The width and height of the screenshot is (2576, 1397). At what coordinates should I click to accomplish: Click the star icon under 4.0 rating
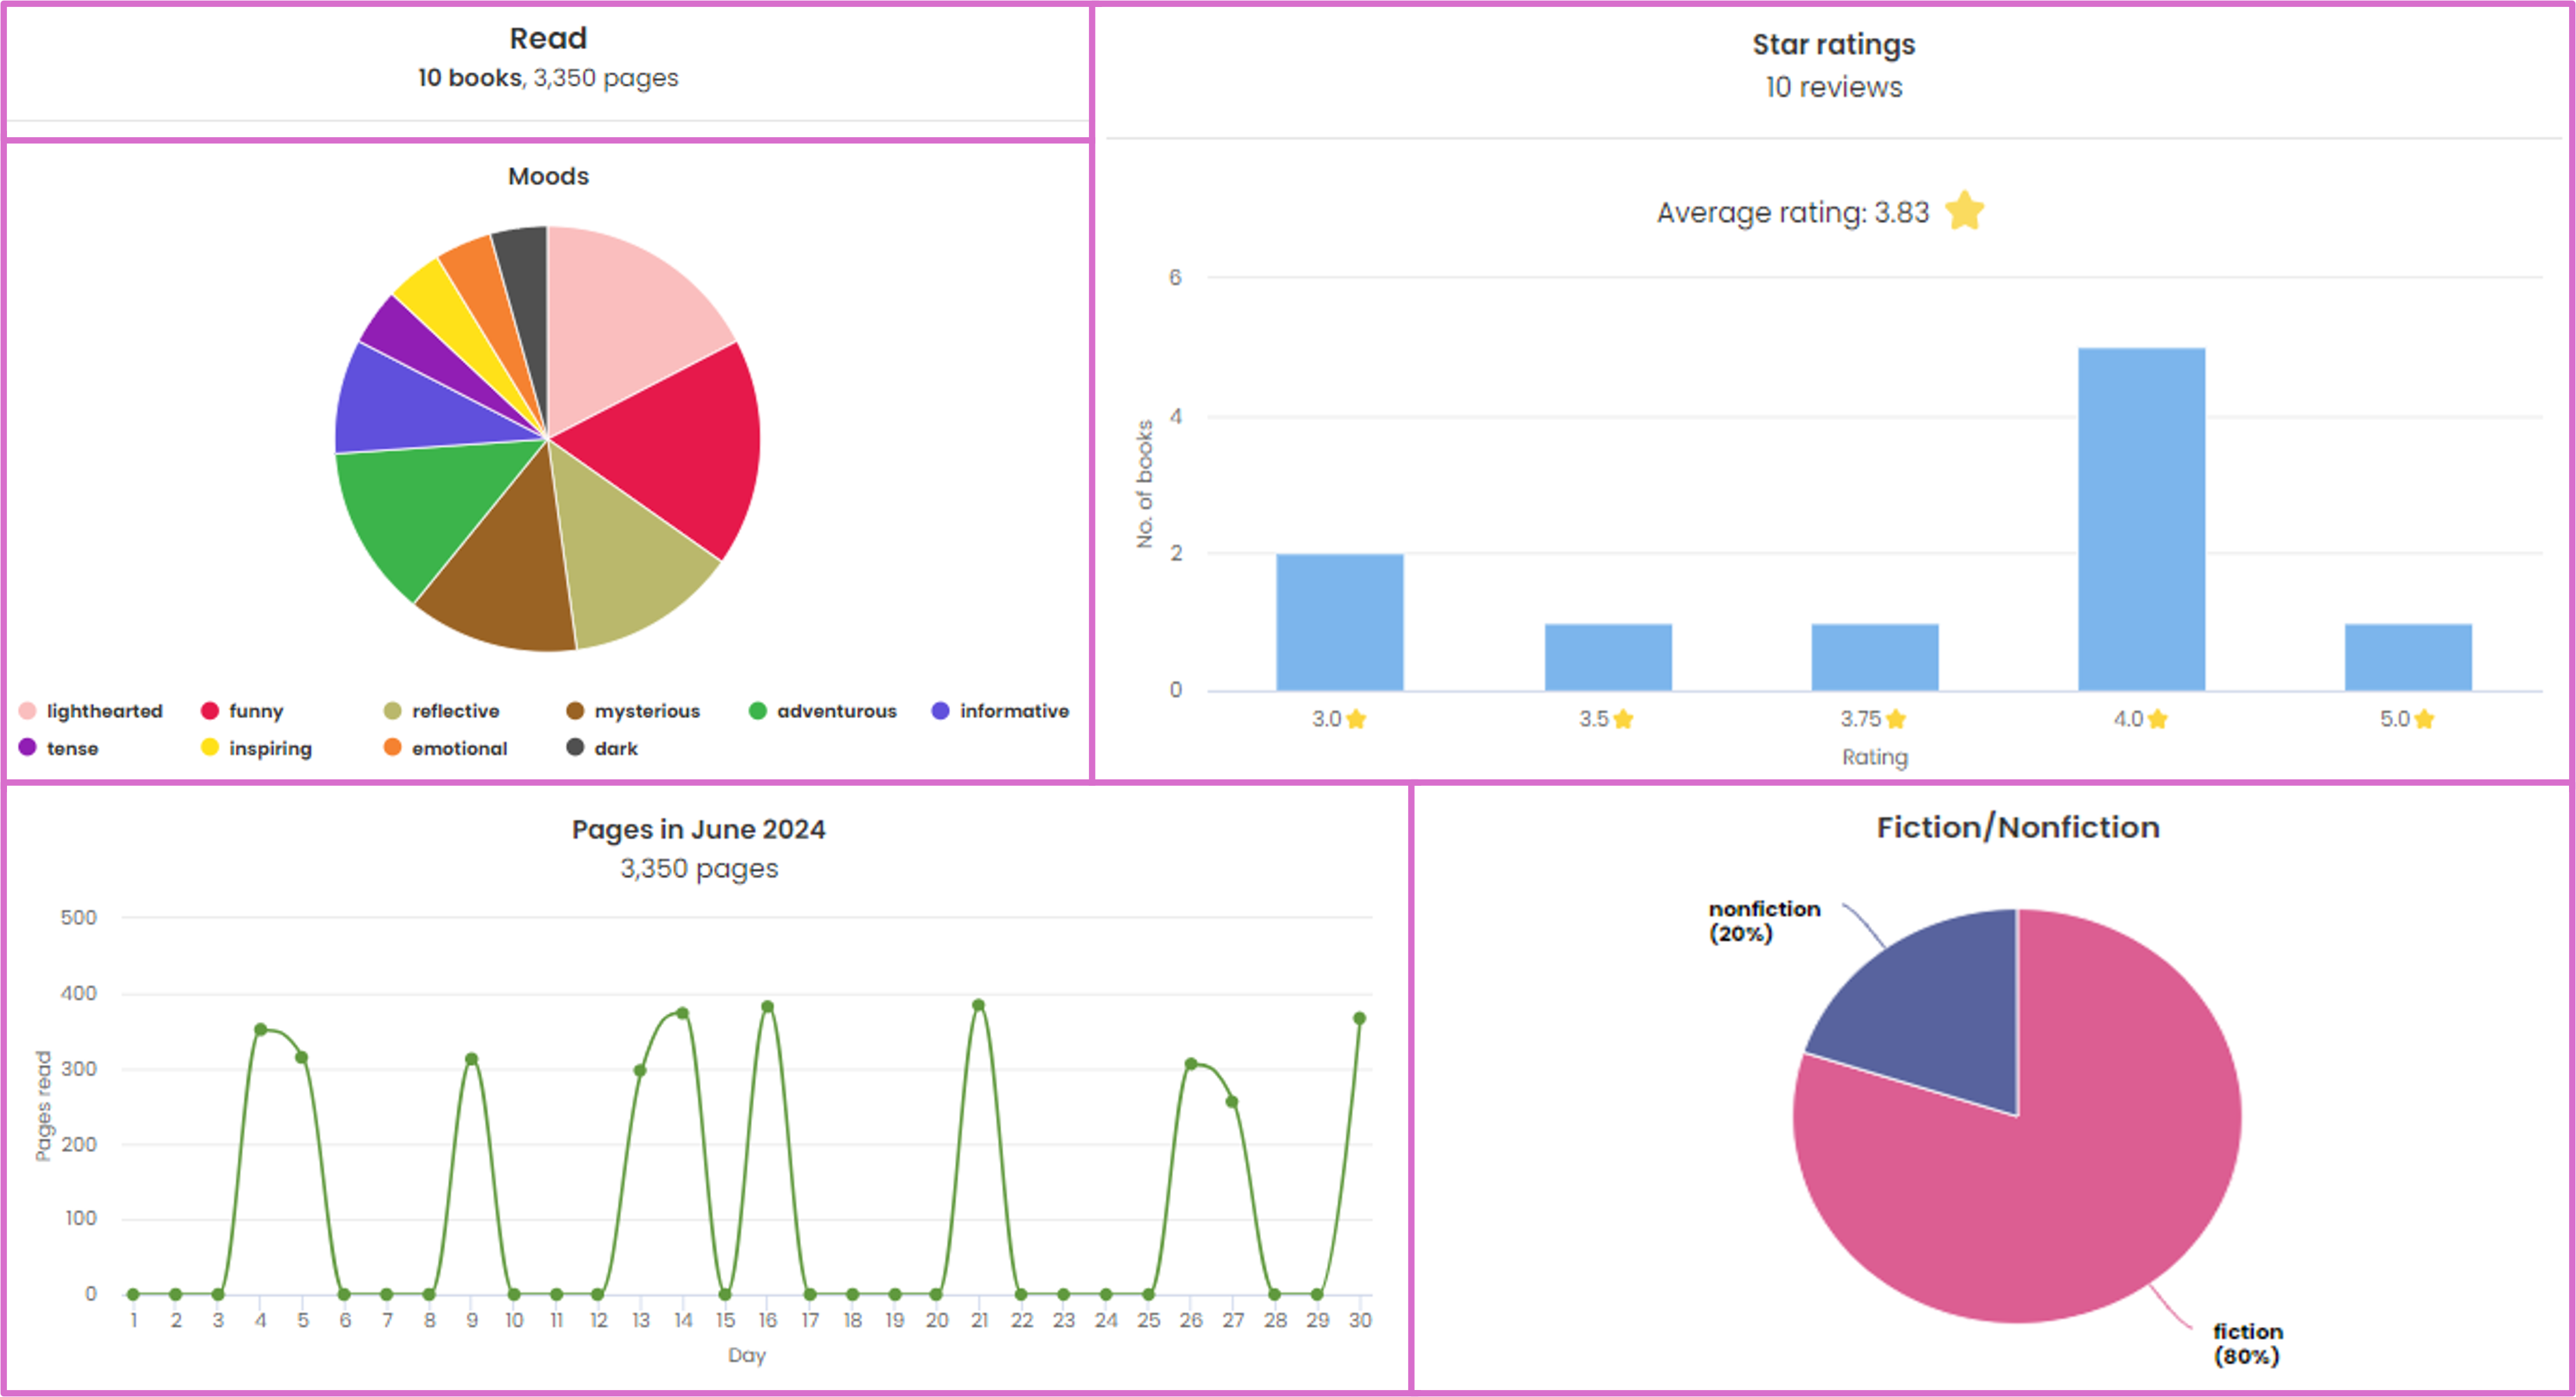[2157, 719]
